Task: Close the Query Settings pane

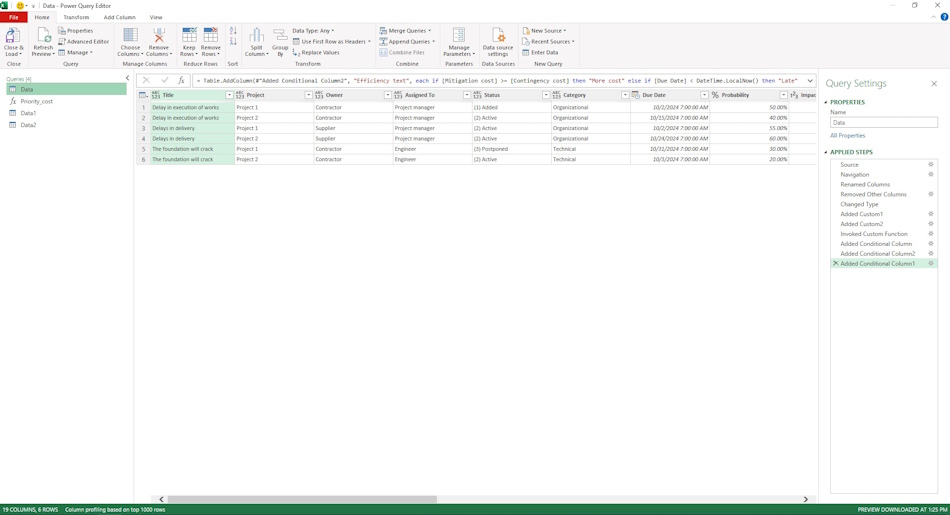Action: (x=934, y=84)
